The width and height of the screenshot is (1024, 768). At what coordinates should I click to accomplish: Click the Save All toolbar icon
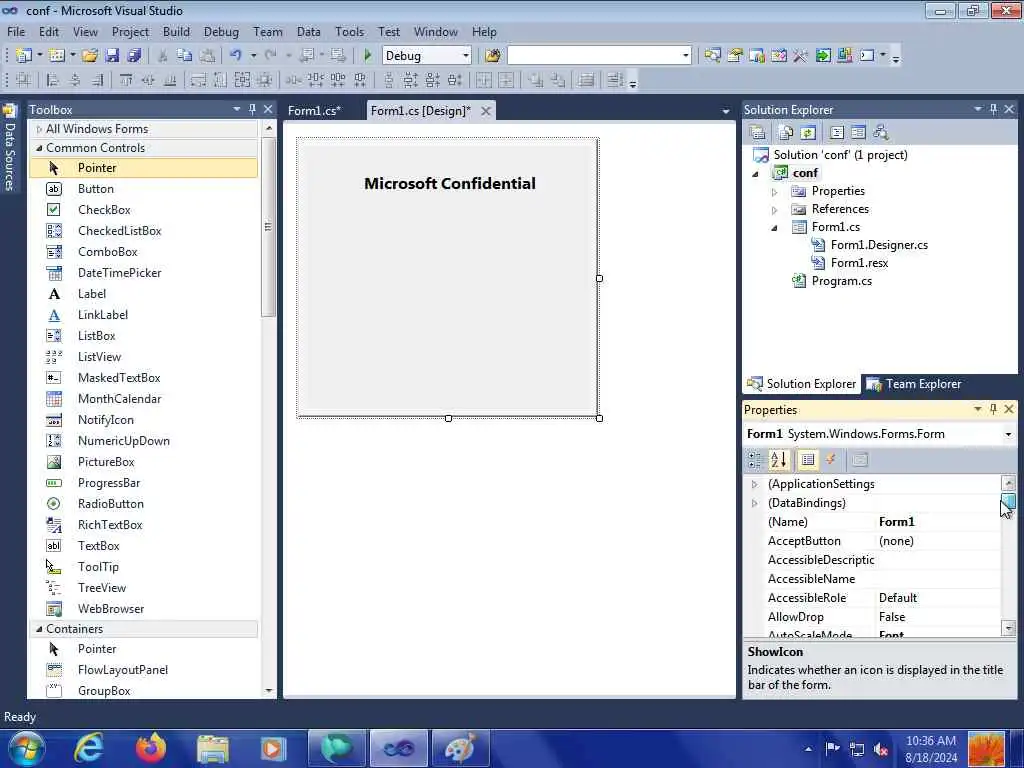point(135,56)
